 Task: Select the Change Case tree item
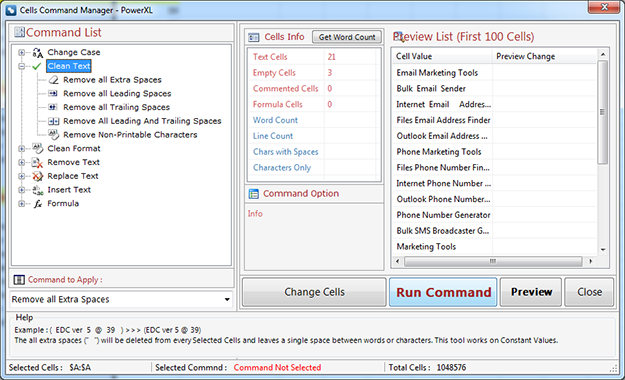pyautogui.click(x=74, y=52)
